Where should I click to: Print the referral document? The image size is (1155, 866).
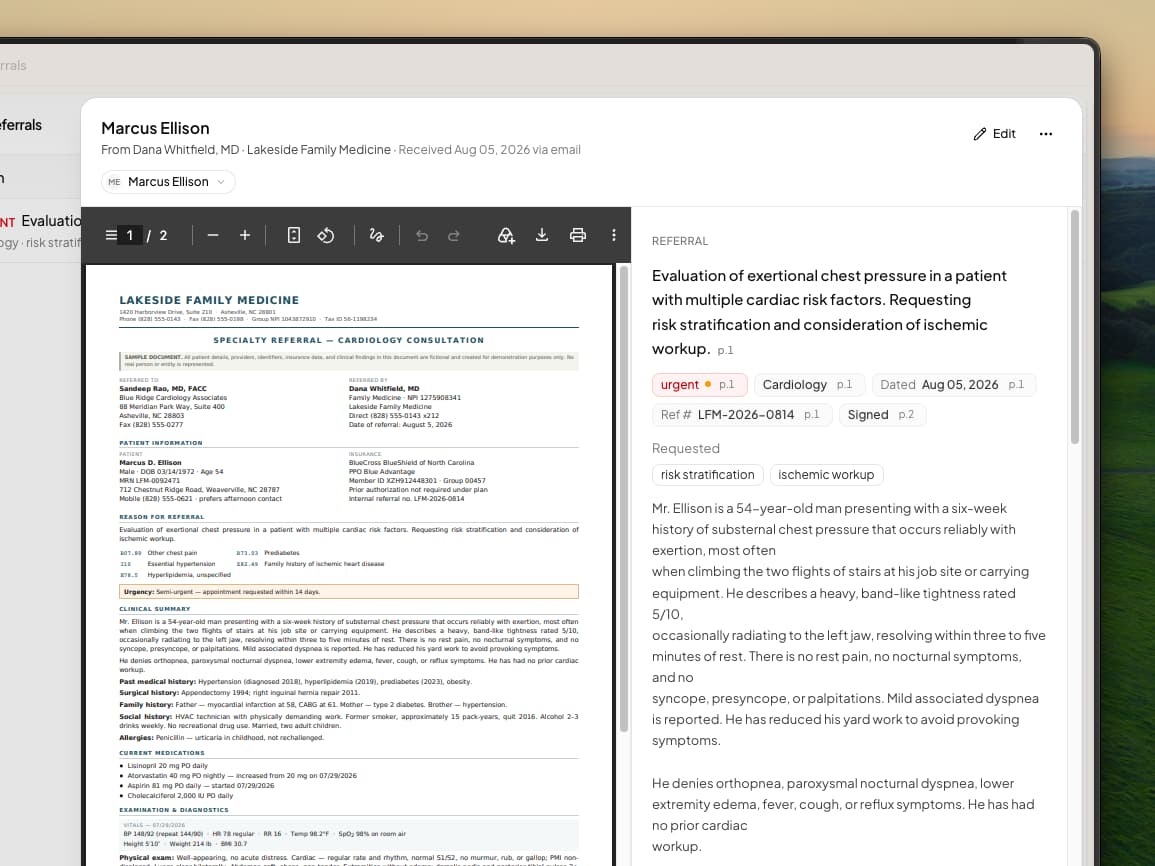pos(578,235)
